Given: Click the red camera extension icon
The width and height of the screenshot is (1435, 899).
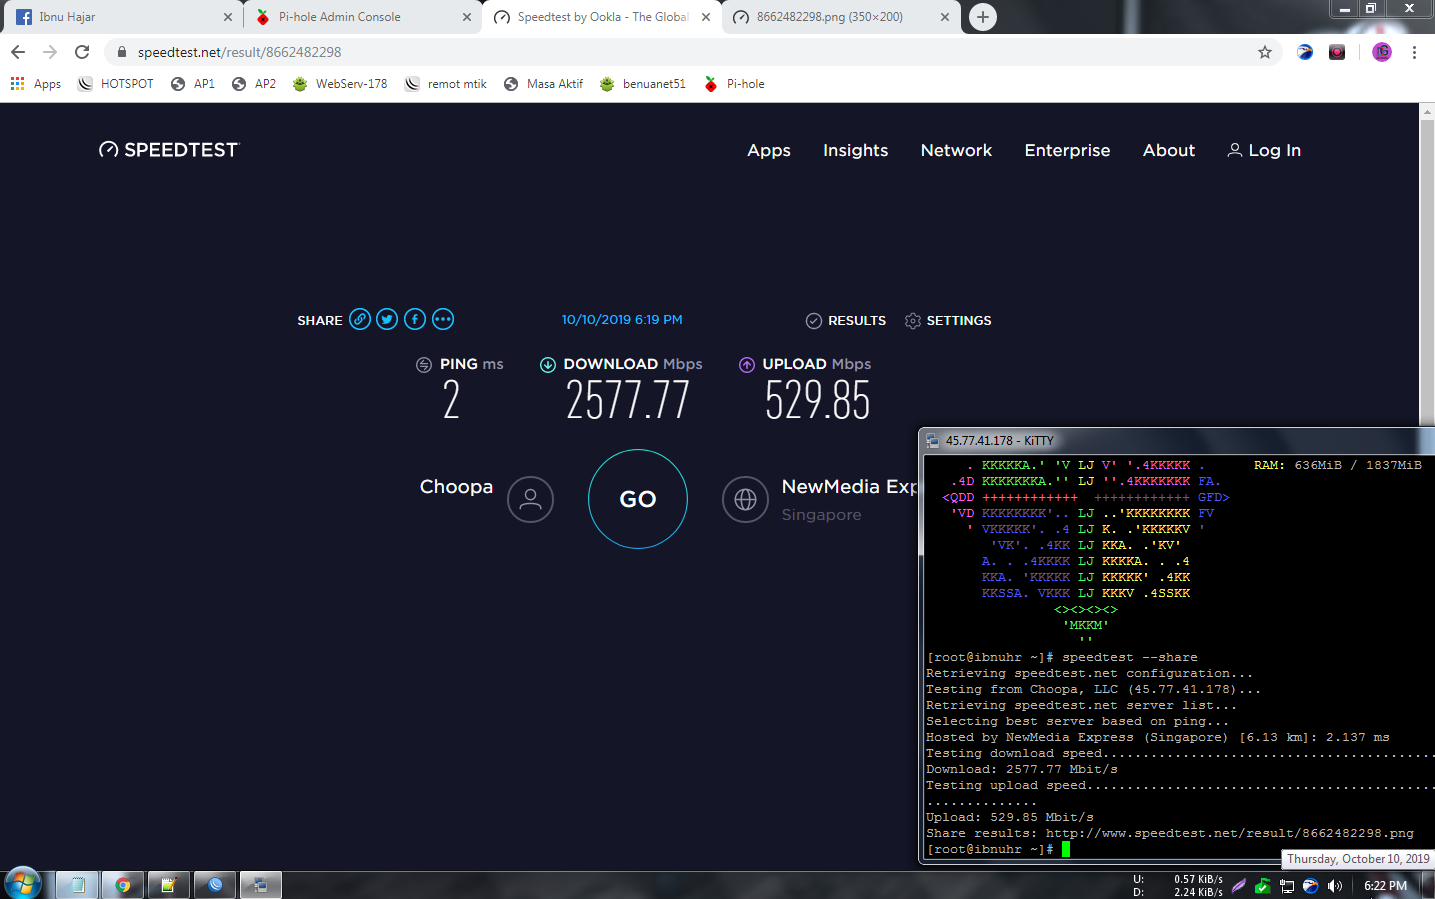Looking at the screenshot, I should (1337, 52).
